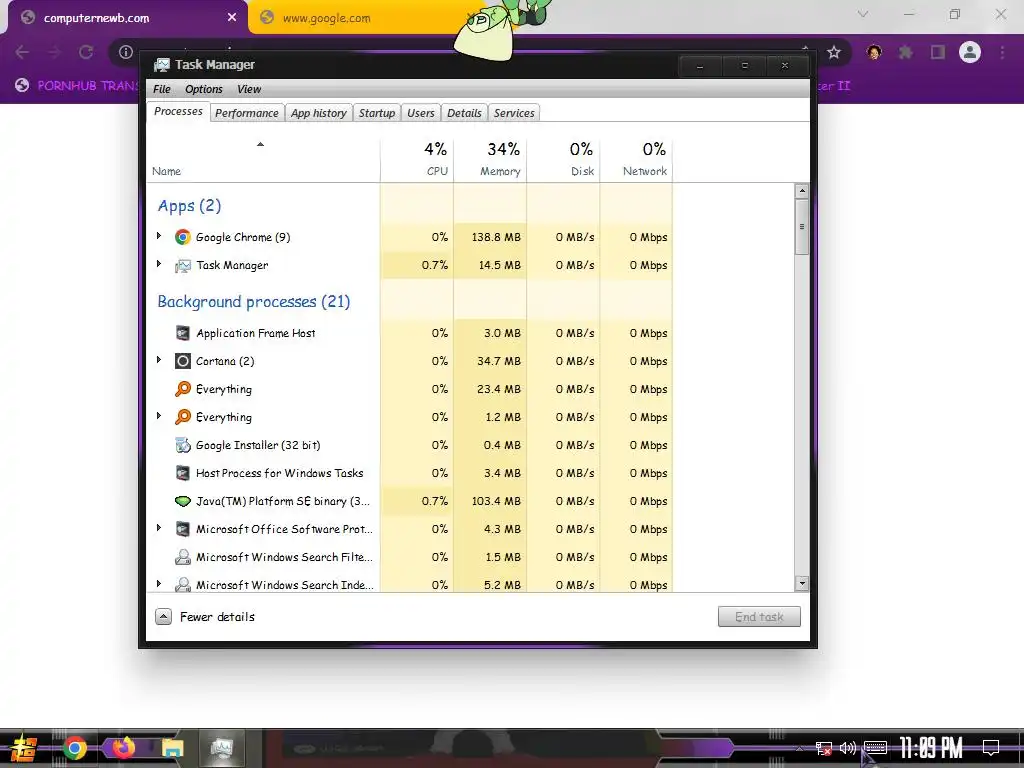Sort by the Network column header
This screenshot has height=768, width=1024.
[x=636, y=159]
